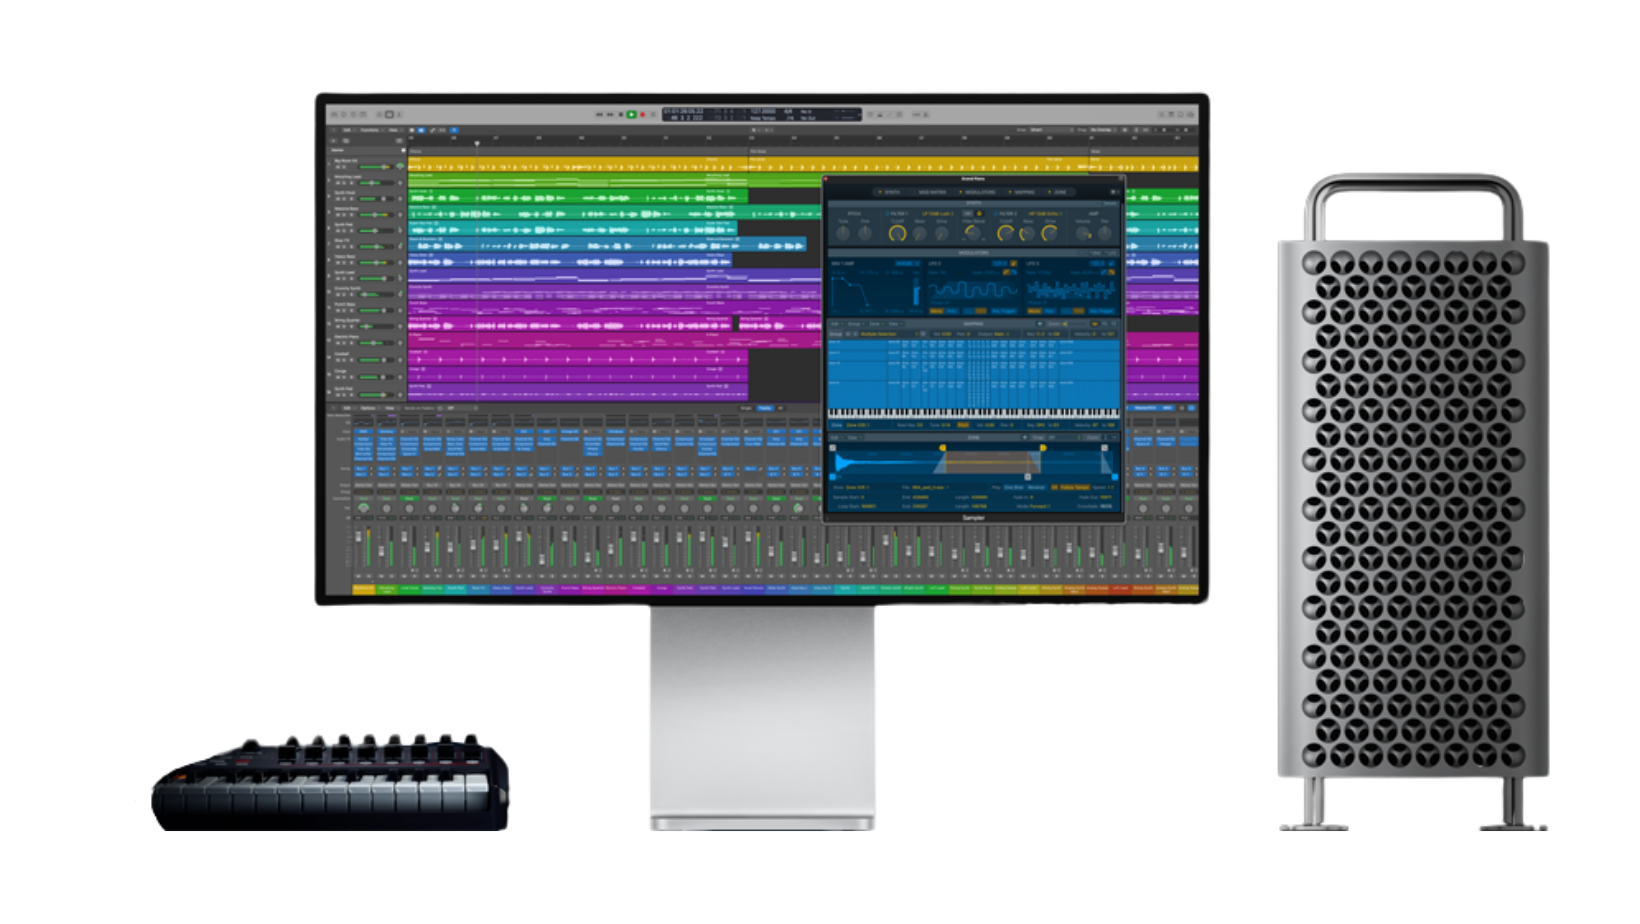Toggle the blue catch playhead button

pyautogui.click(x=454, y=130)
